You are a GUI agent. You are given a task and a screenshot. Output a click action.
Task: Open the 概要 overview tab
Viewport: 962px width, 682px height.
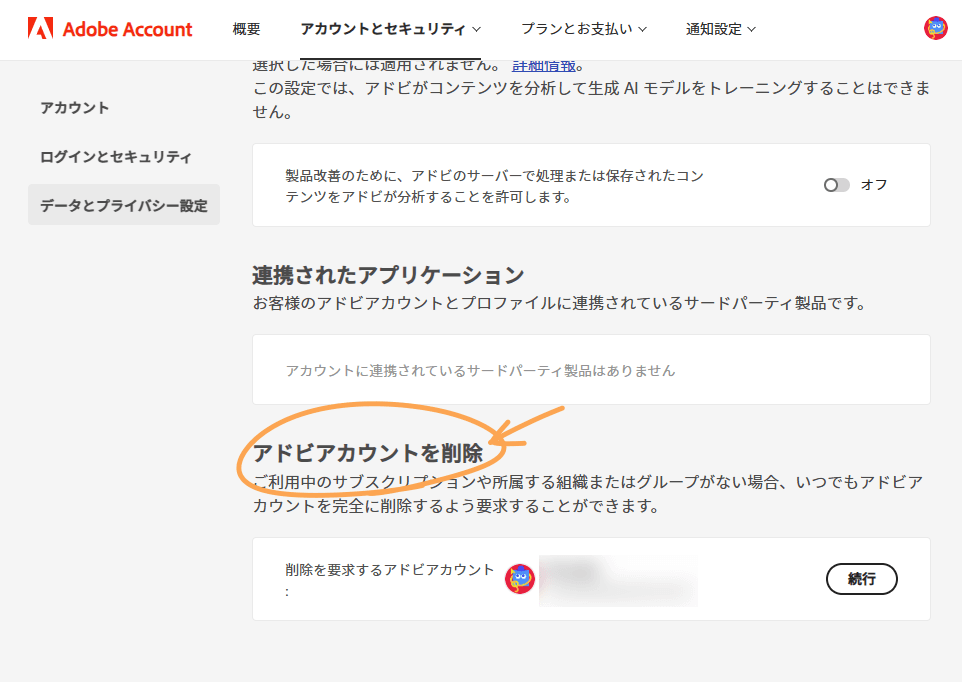click(247, 29)
